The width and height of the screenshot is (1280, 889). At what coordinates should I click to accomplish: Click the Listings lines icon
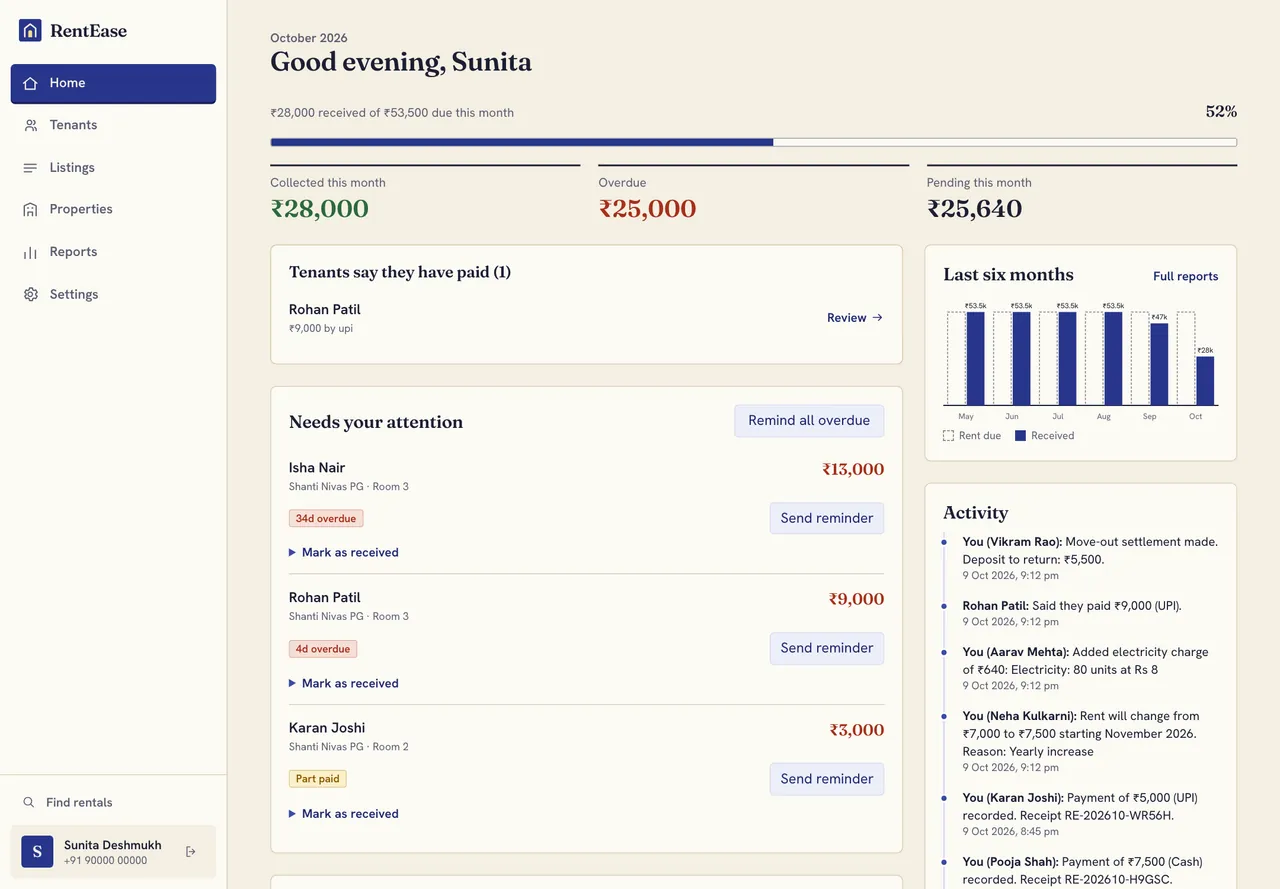[30, 168]
